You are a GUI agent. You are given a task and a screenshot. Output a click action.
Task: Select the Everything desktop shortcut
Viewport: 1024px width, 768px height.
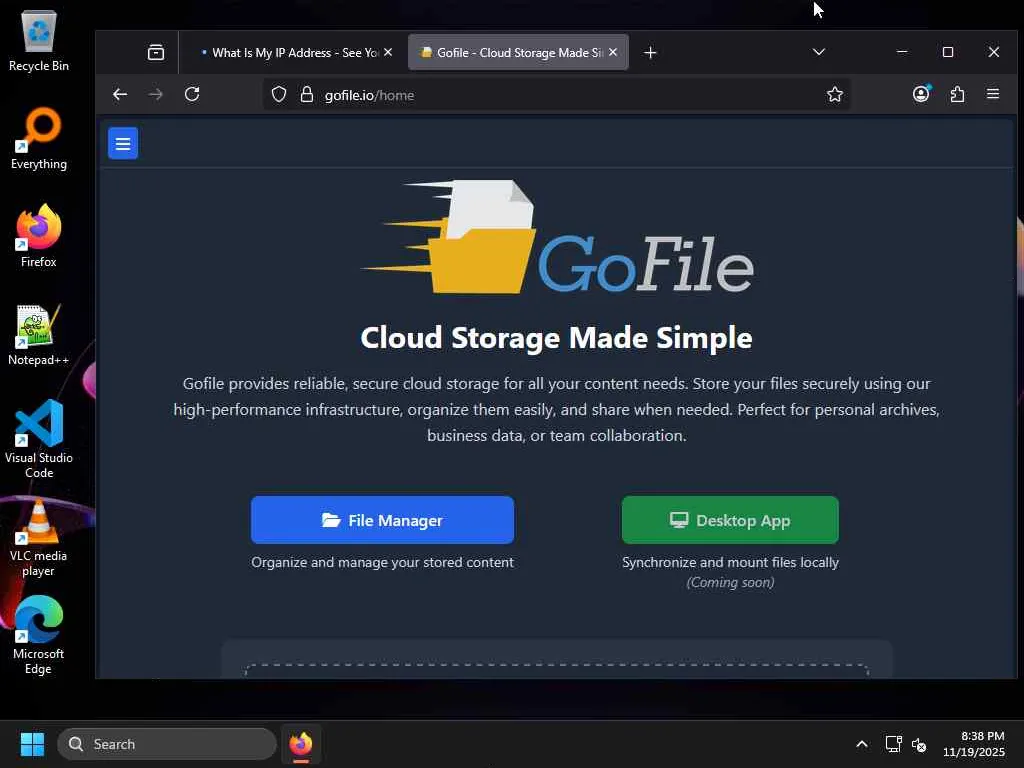(x=39, y=139)
